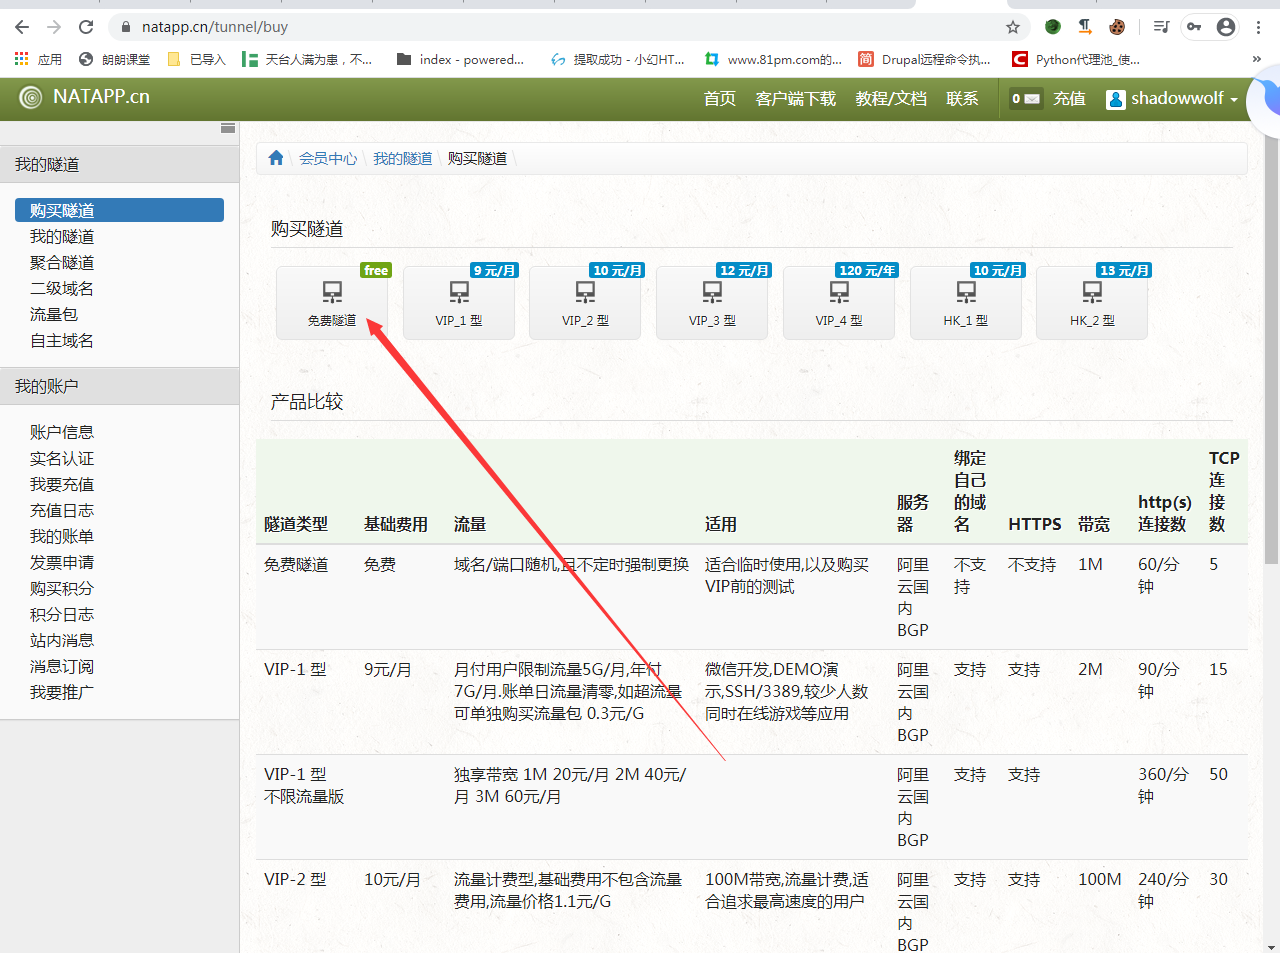Open the Chrome three-dot menu
1280x953 pixels.
click(x=1258, y=27)
